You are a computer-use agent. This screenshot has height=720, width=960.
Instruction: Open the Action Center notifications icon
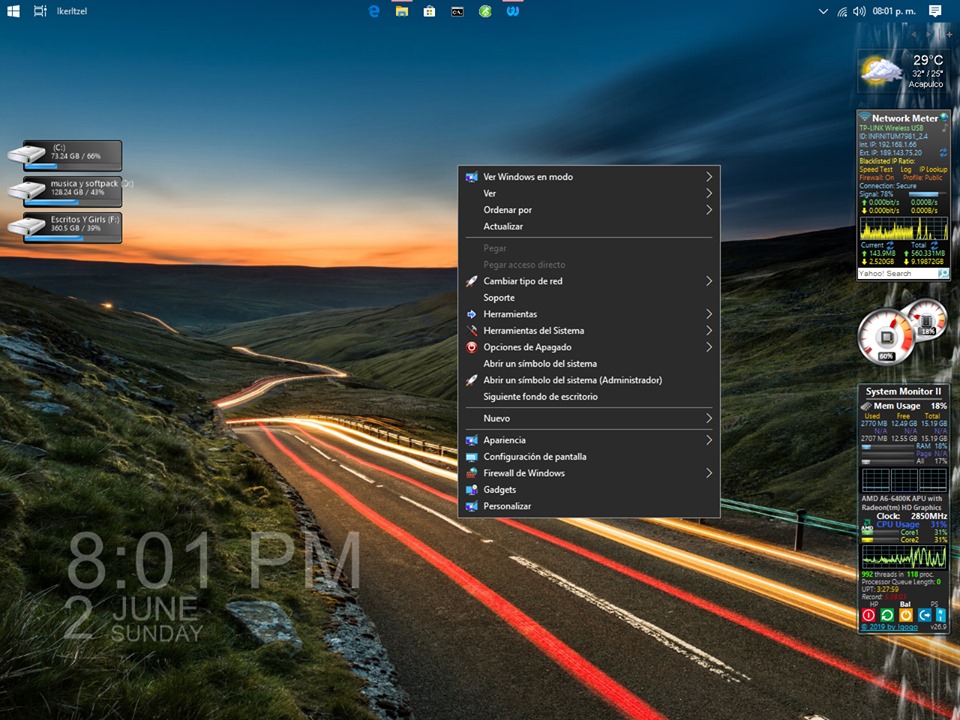click(x=935, y=11)
